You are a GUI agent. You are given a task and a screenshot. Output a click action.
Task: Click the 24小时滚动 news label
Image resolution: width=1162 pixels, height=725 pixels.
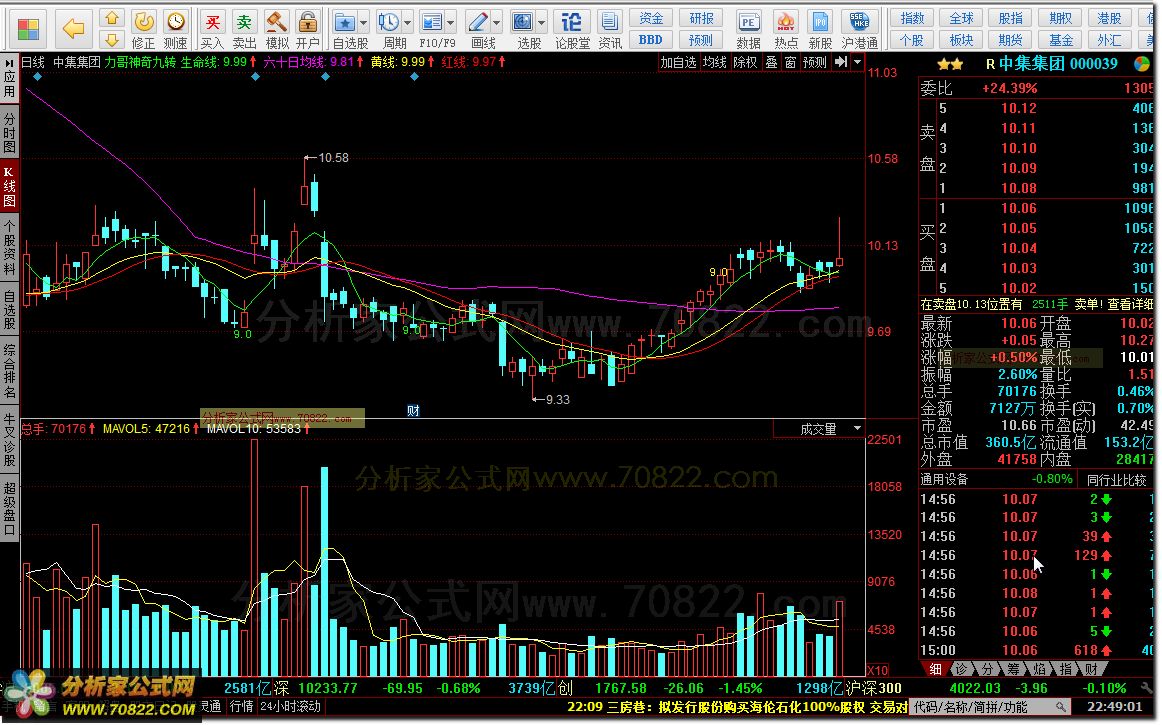click(x=290, y=706)
